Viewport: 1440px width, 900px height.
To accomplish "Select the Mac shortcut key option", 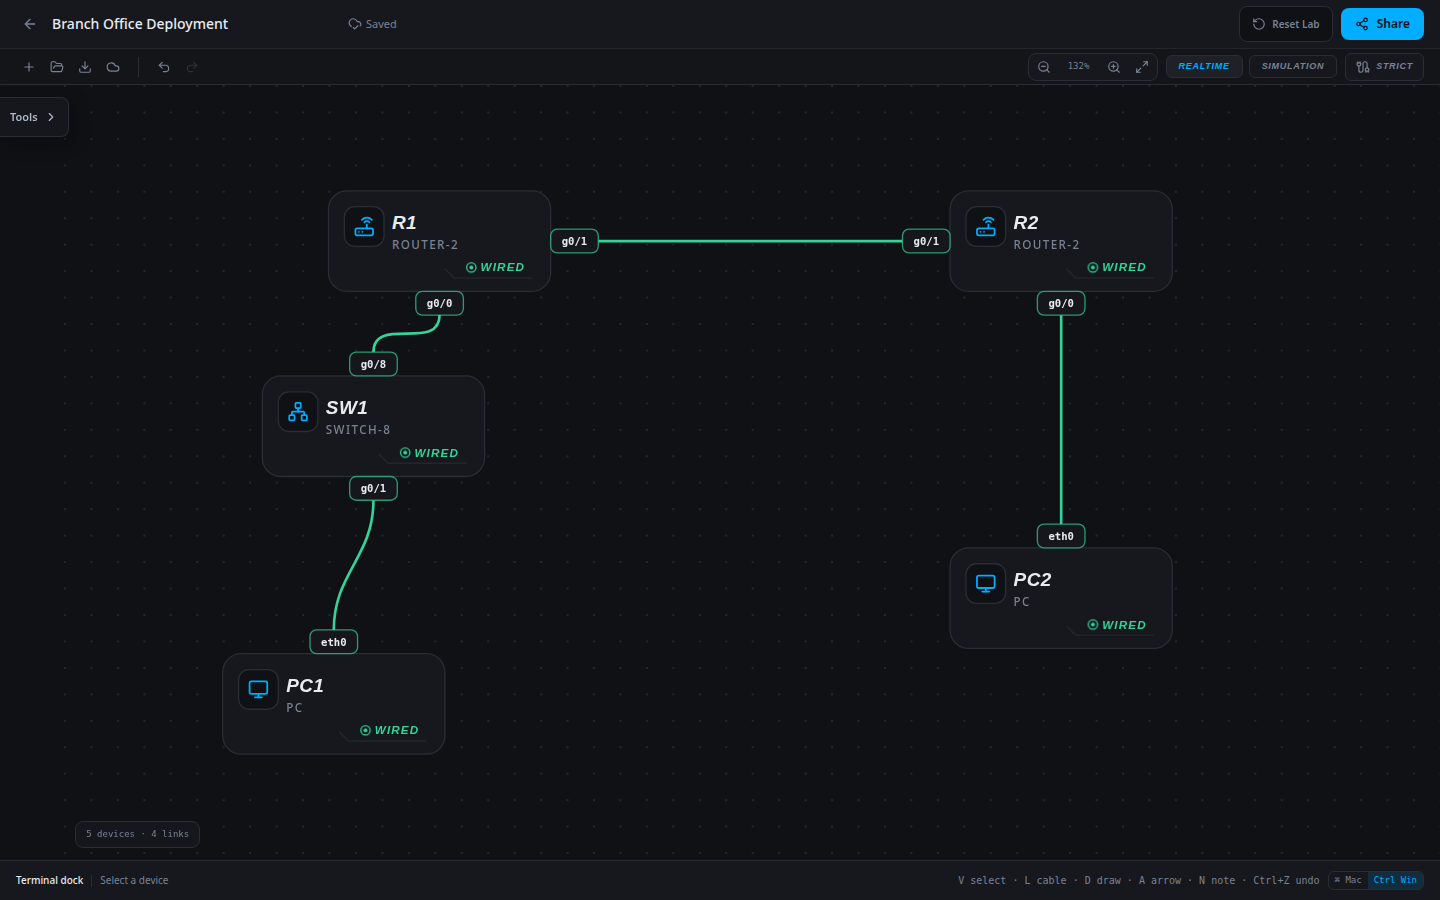I will click(1348, 880).
